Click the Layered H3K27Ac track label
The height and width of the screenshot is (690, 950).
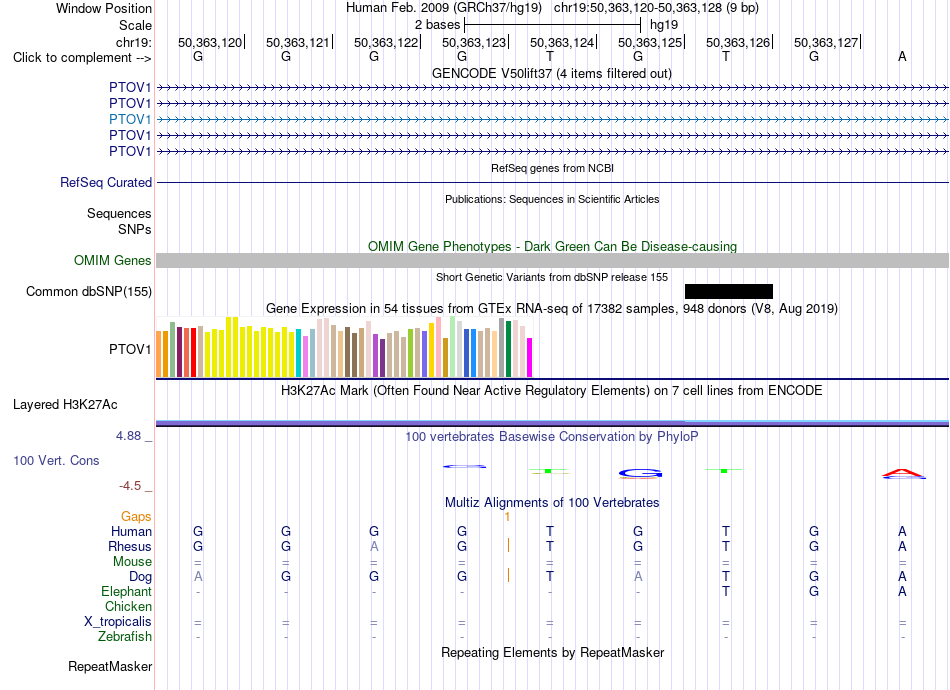coord(65,405)
